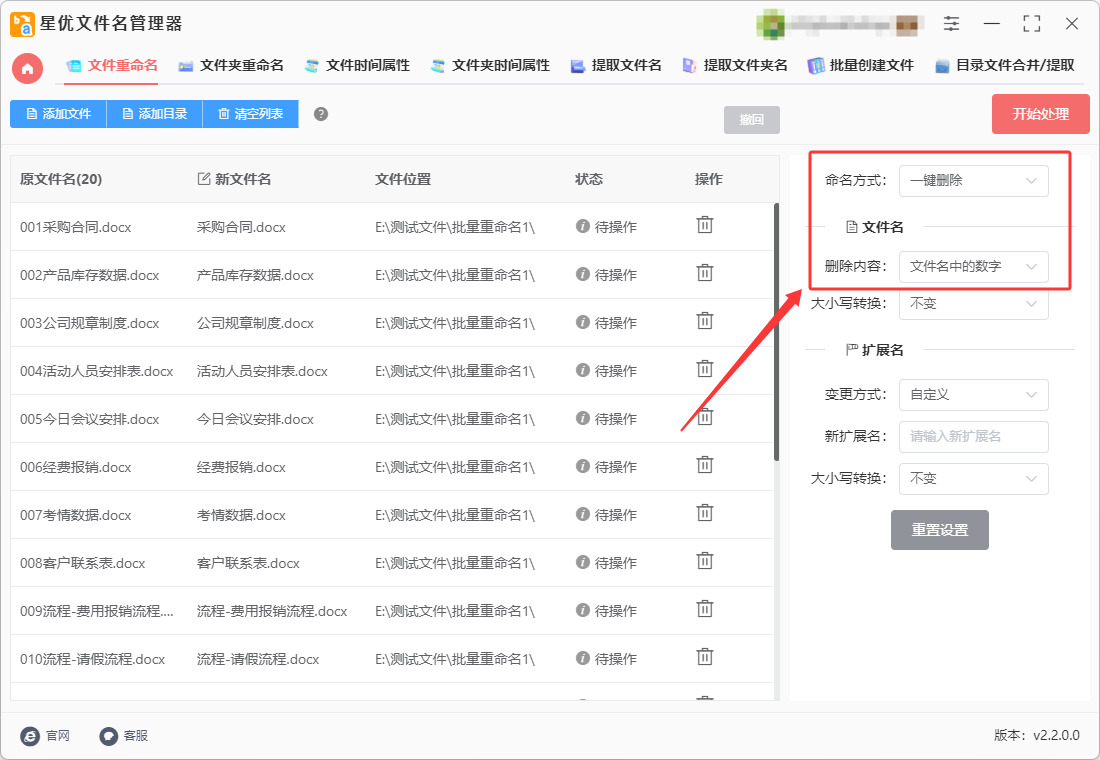The height and width of the screenshot is (760, 1100).
Task: Click status info icon for 001采购合同.docx
Action: pyautogui.click(x=582, y=226)
